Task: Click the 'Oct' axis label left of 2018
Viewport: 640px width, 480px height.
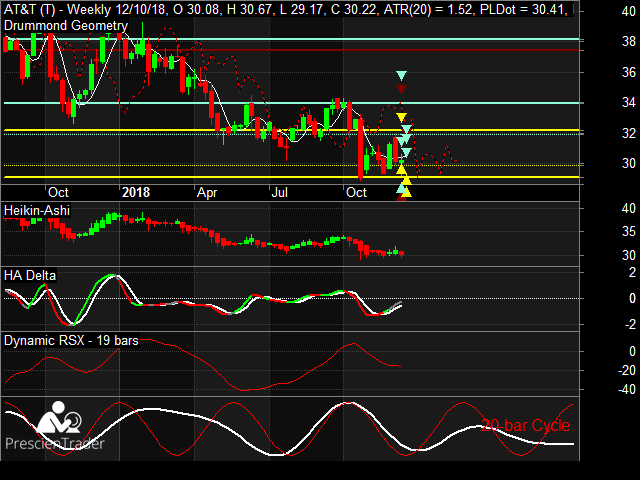Action: [58, 192]
